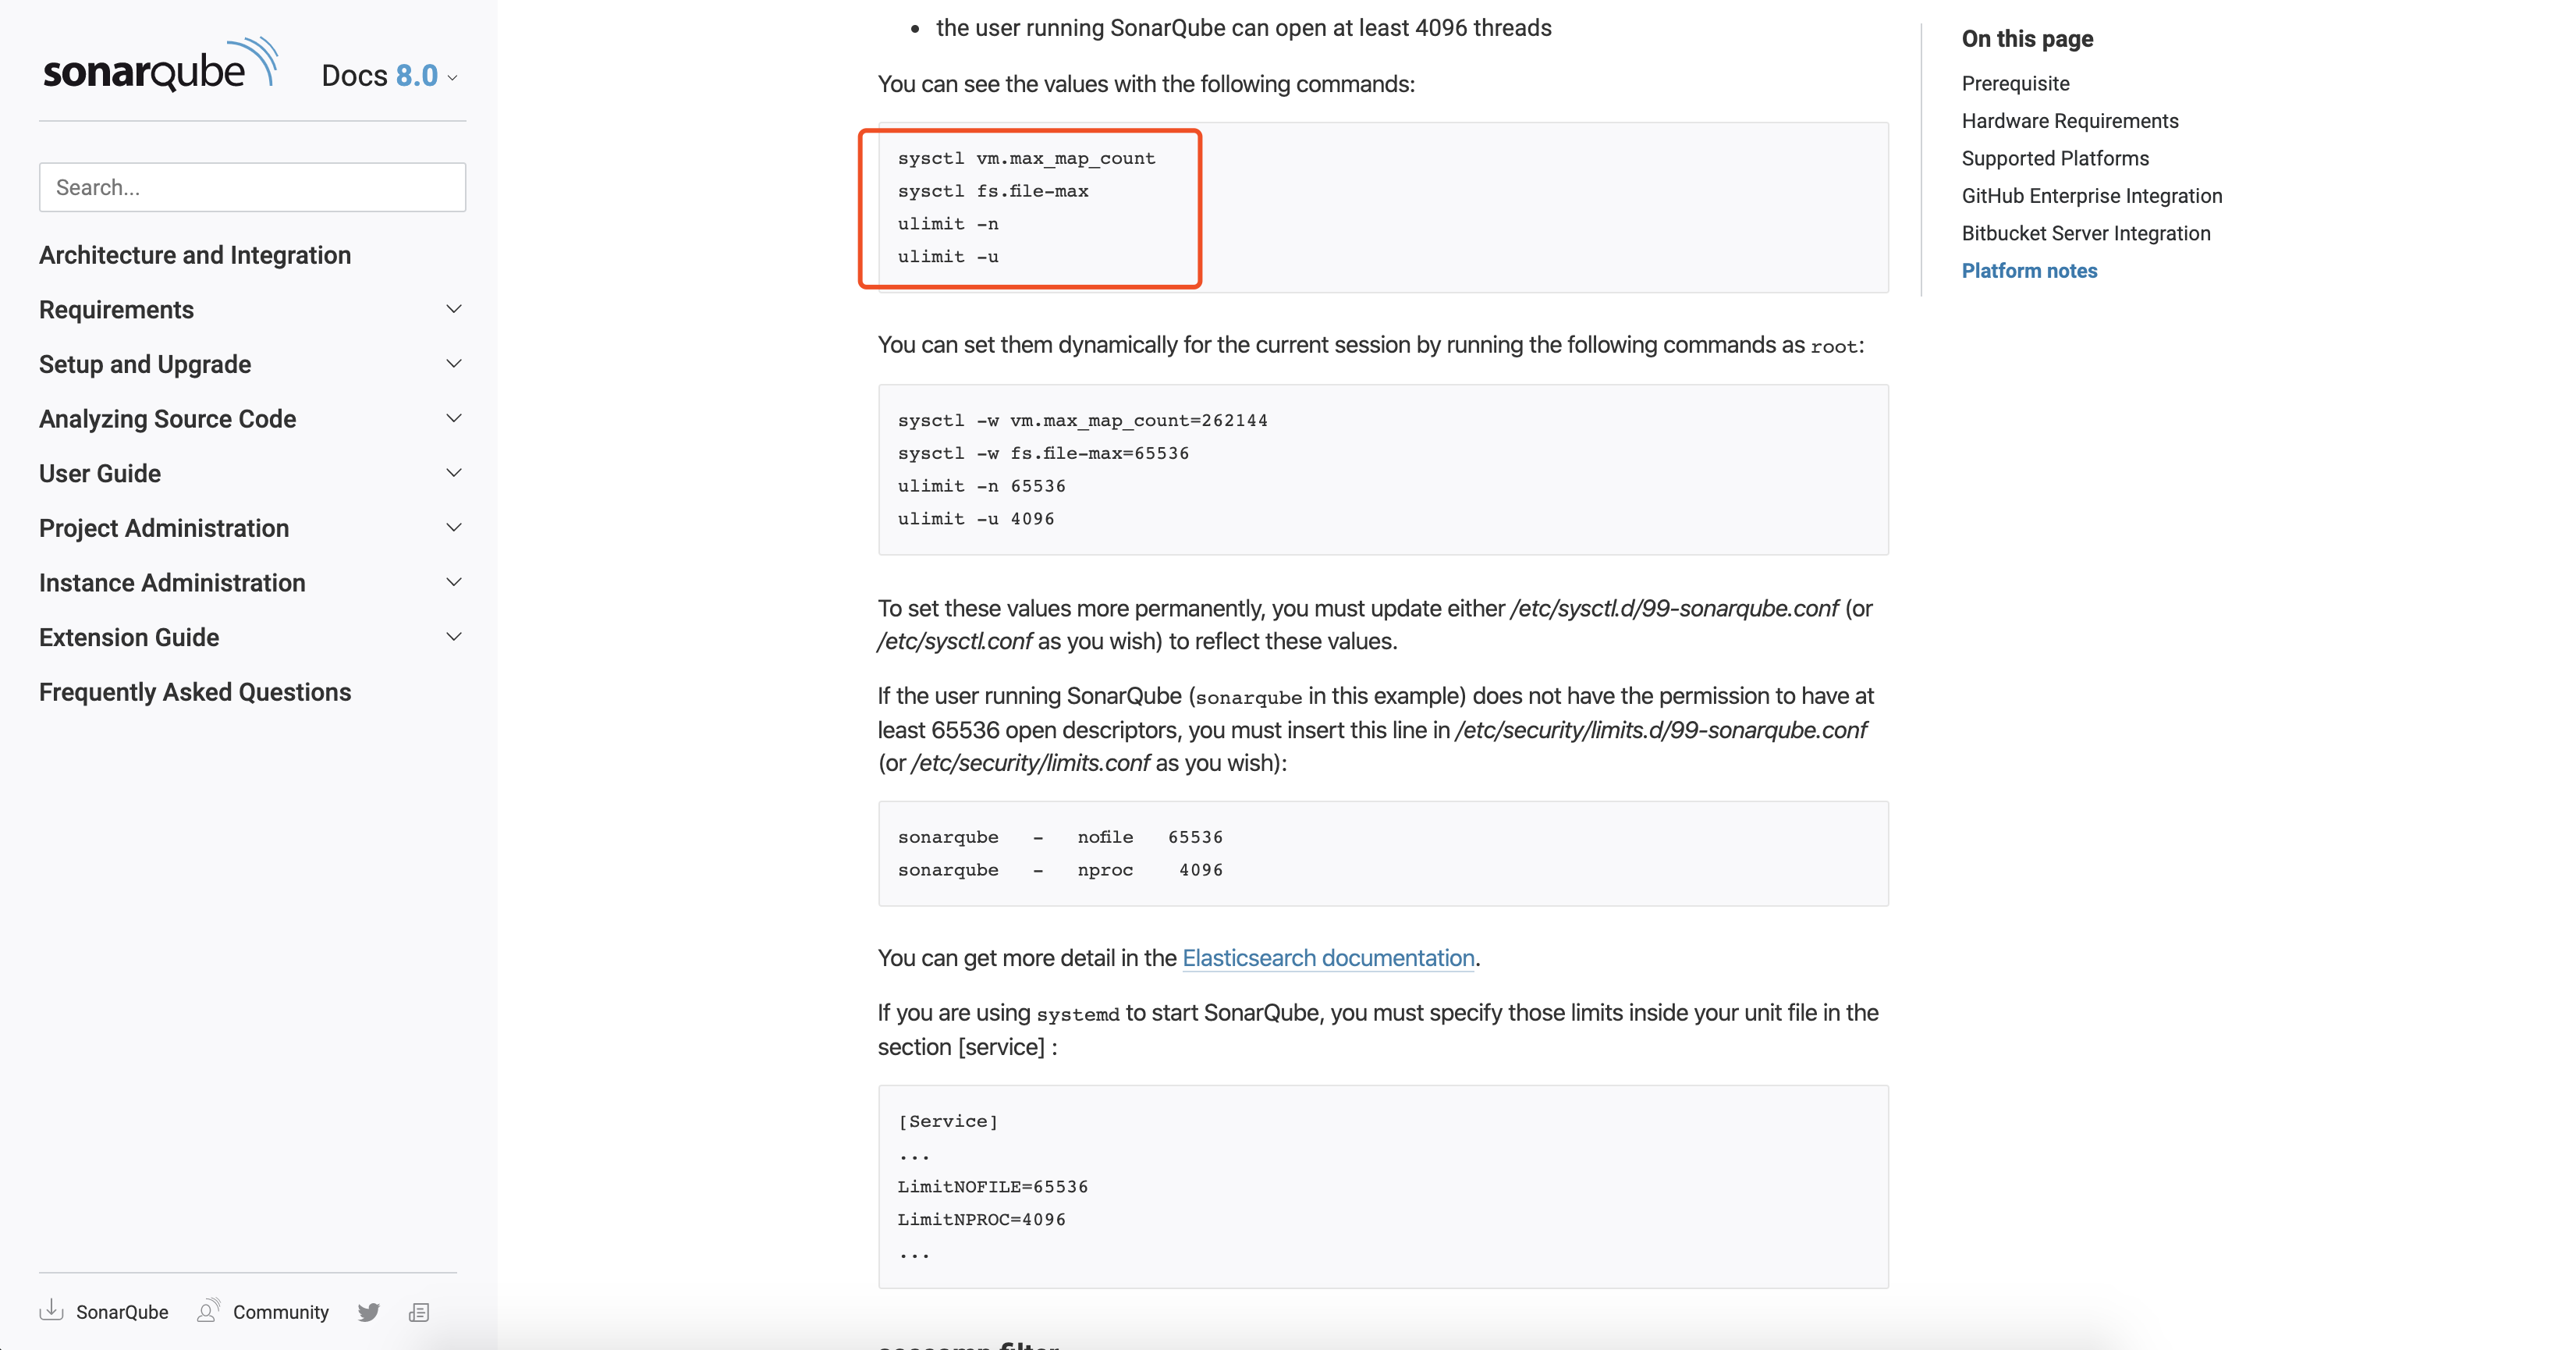Viewport: 2576px width, 1350px height.
Task: Go to Platform notes anchor
Action: [x=2029, y=271]
